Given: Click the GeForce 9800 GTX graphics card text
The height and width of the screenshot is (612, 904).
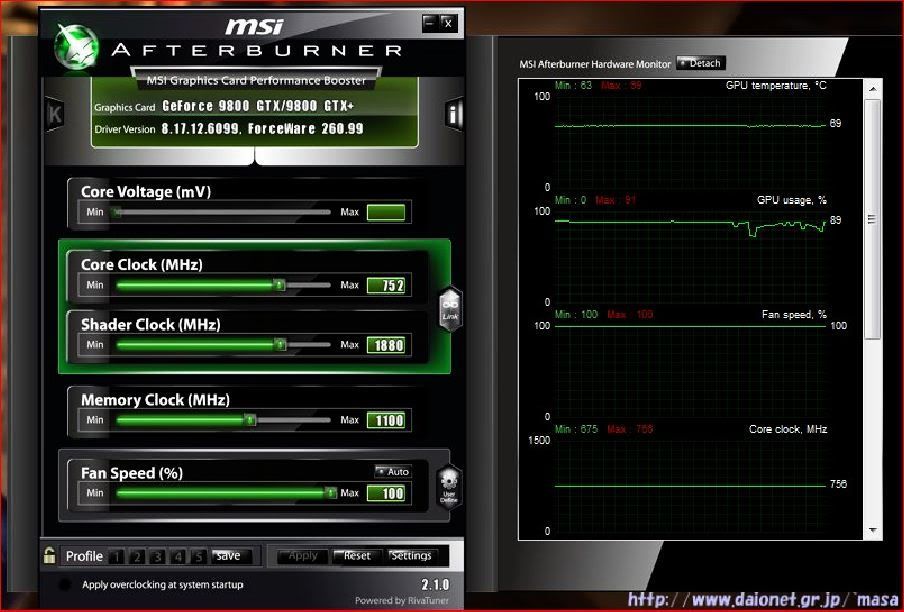Looking at the screenshot, I should coord(258,106).
